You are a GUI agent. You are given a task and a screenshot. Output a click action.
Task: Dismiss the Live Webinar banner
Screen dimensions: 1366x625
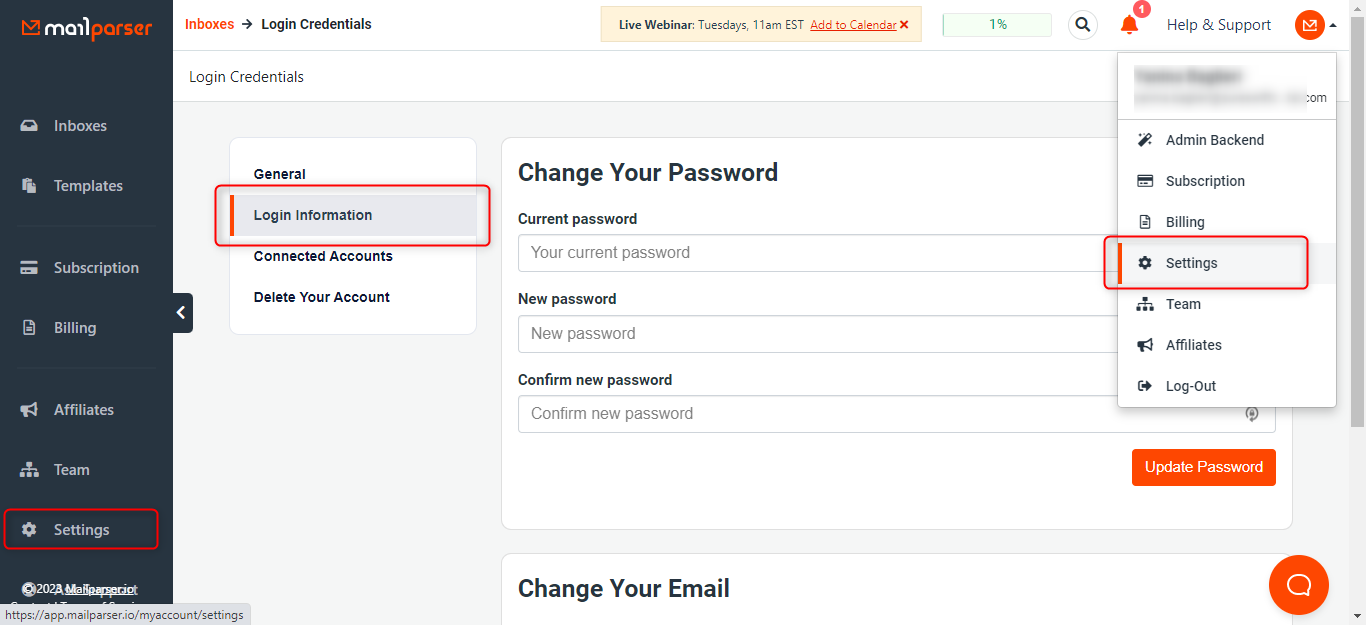point(904,25)
